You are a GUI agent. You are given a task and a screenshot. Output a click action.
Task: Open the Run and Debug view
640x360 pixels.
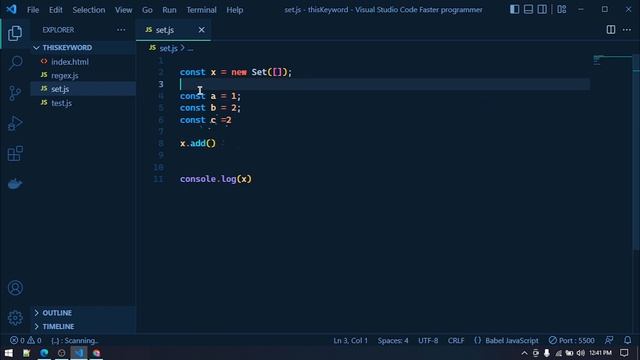tap(15, 123)
